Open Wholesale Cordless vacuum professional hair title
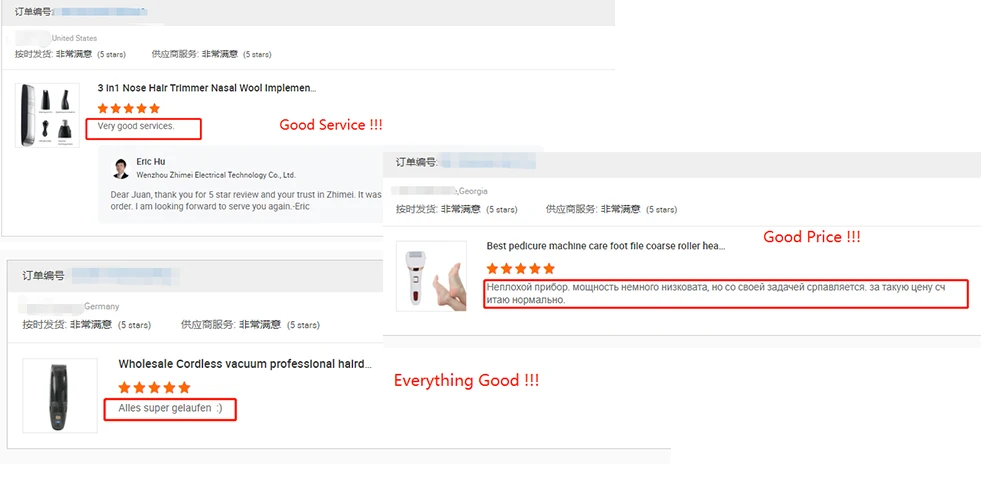Viewport: 1000px width, 500px height. 245,364
